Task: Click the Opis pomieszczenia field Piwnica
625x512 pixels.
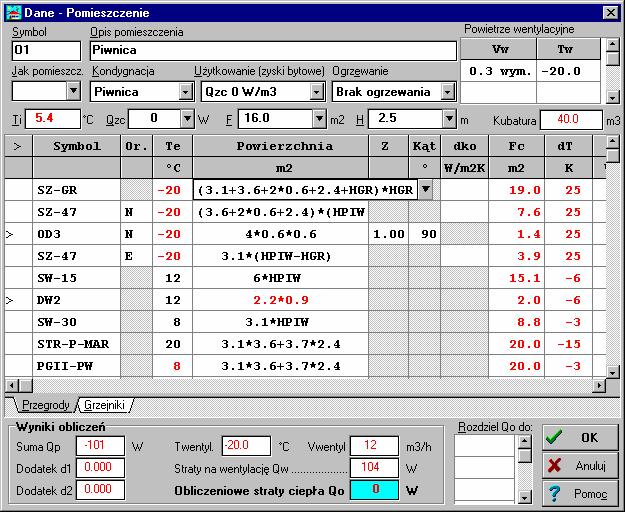Action: point(273,51)
